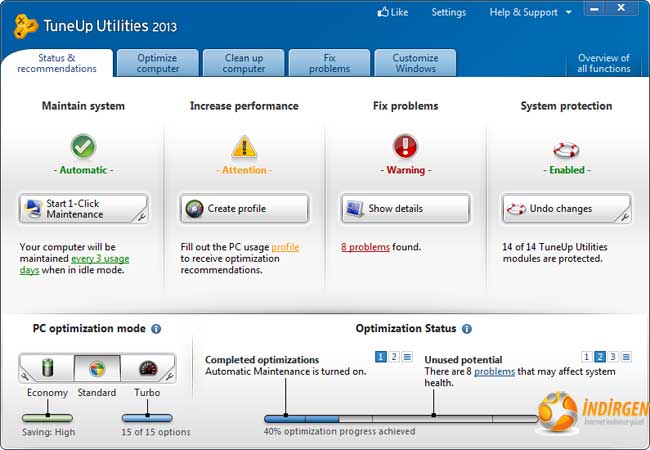Click the '- Enabled -' status text
This screenshot has height=450, width=650.
pos(567,170)
